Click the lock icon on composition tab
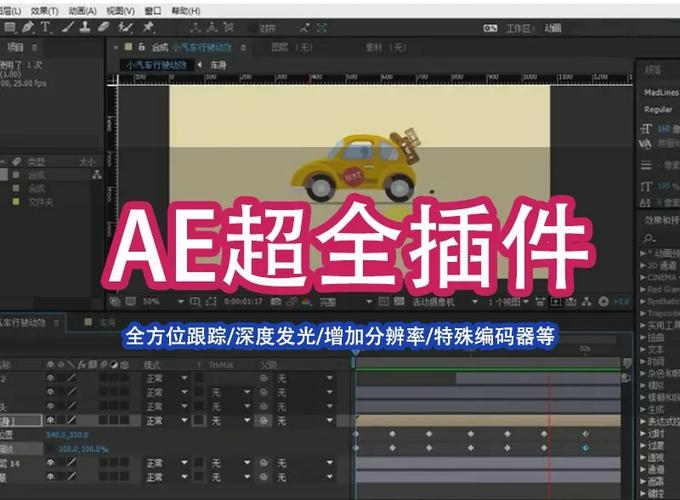680x500 pixels. click(141, 47)
